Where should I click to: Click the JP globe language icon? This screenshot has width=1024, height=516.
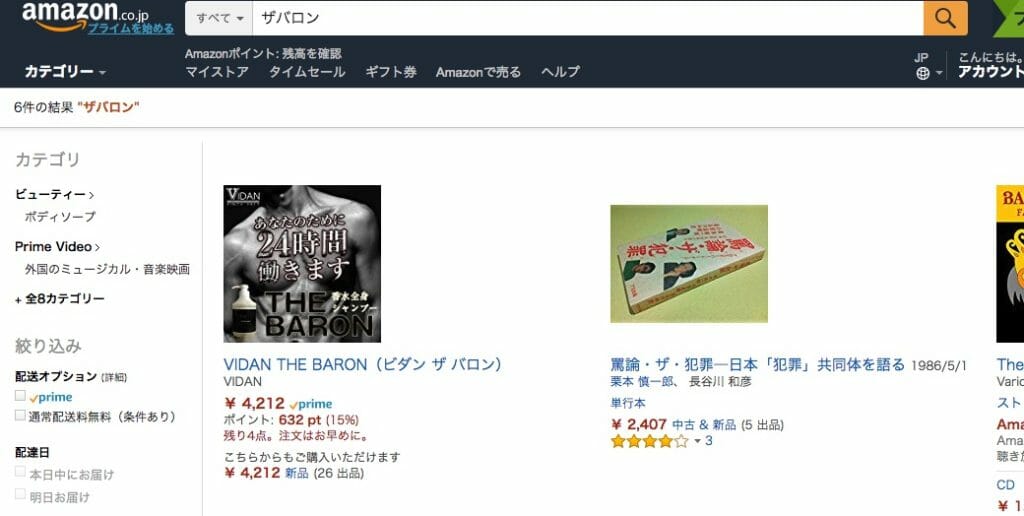tap(923, 73)
